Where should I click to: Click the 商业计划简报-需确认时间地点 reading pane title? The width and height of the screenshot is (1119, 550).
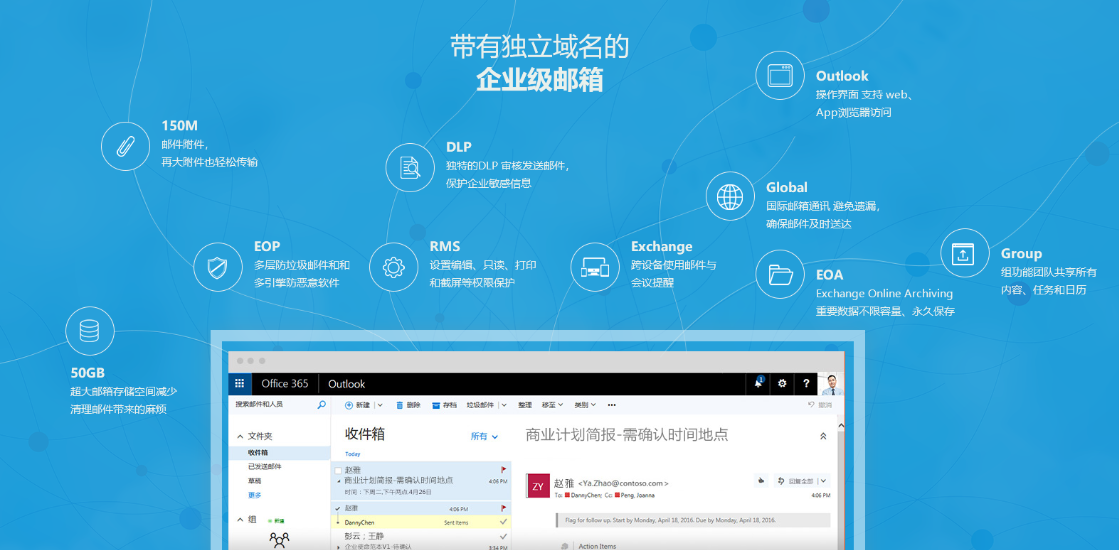click(x=627, y=434)
